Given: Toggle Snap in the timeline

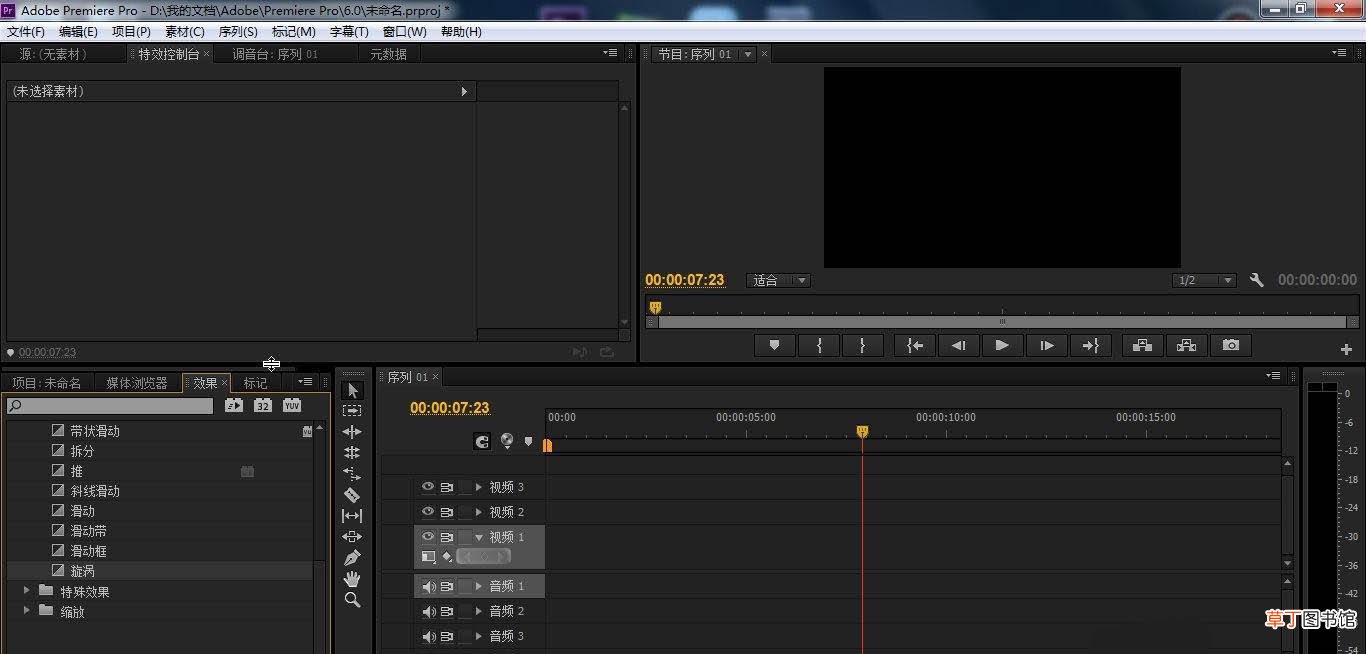Looking at the screenshot, I should (x=482, y=441).
